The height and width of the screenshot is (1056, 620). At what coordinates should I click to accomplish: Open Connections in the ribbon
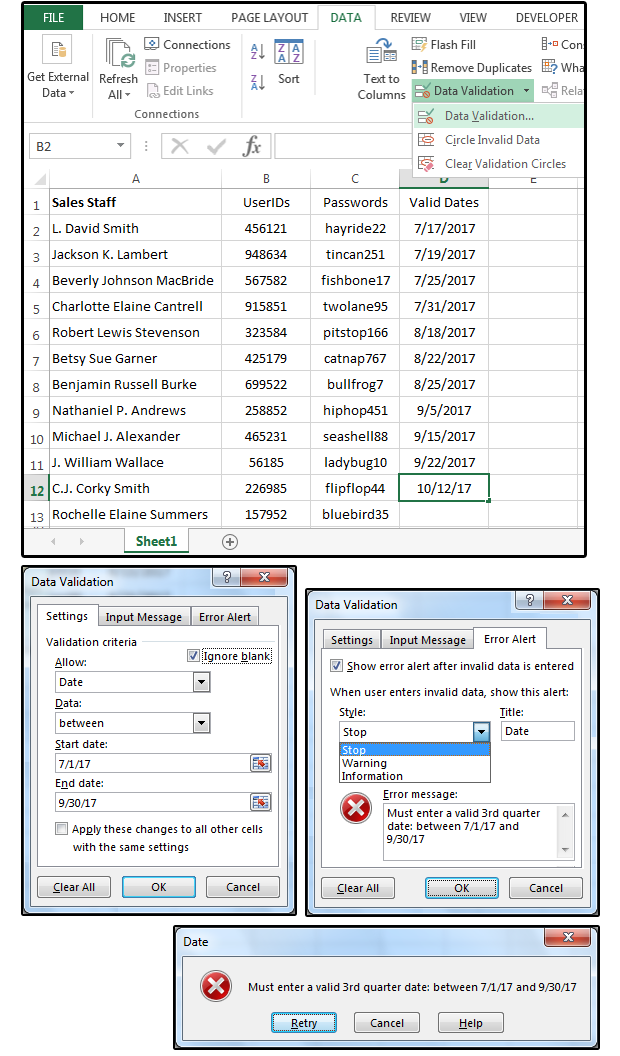[188, 44]
